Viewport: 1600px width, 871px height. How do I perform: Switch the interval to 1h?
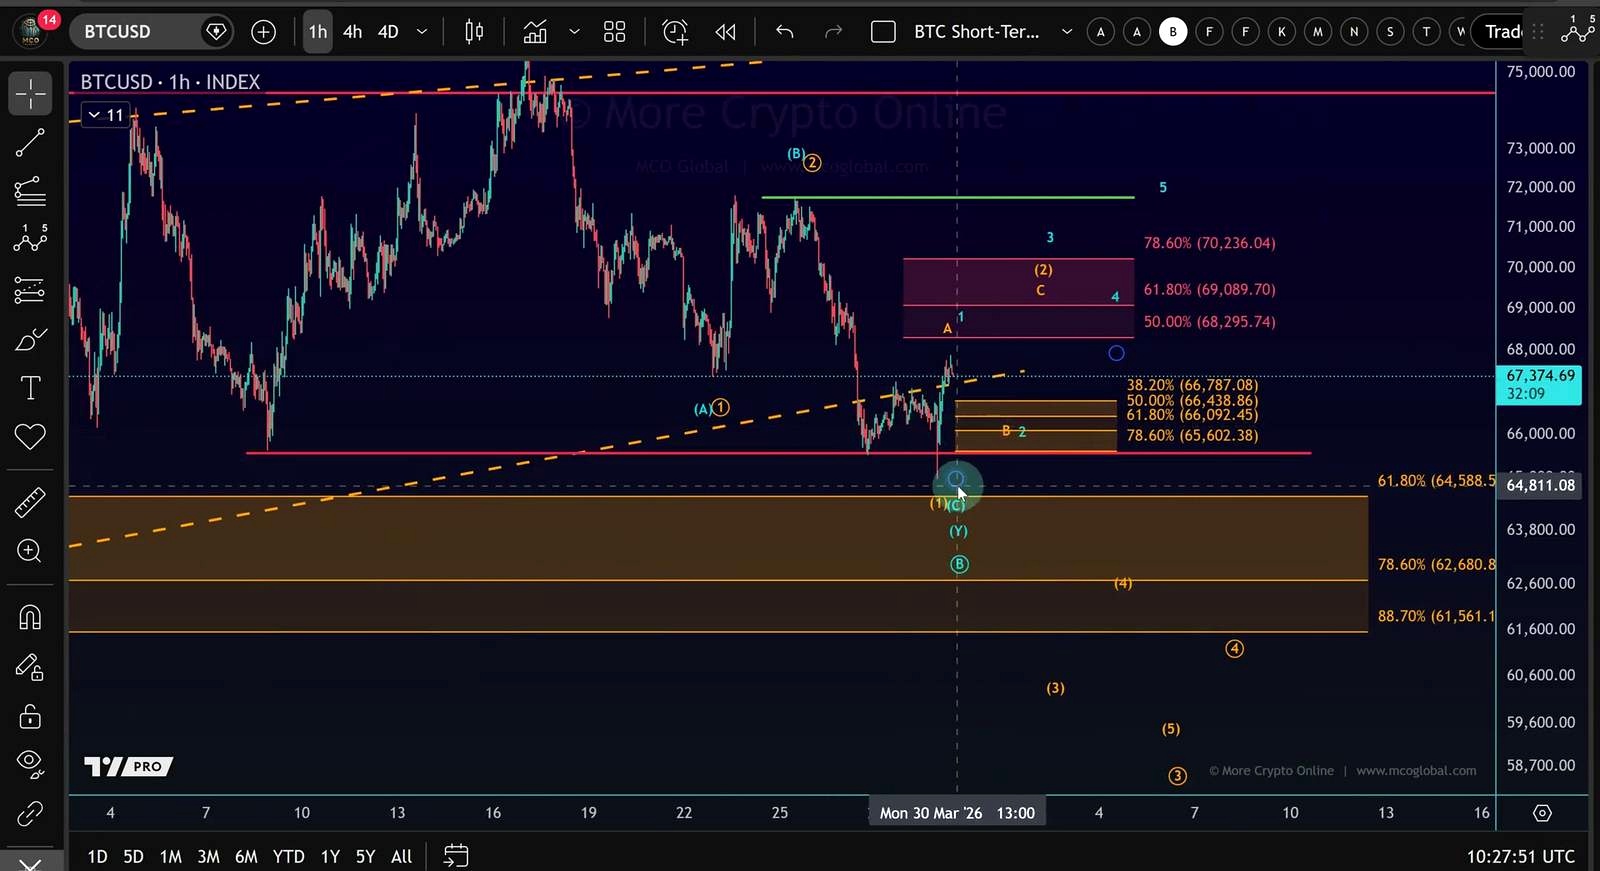(x=318, y=32)
